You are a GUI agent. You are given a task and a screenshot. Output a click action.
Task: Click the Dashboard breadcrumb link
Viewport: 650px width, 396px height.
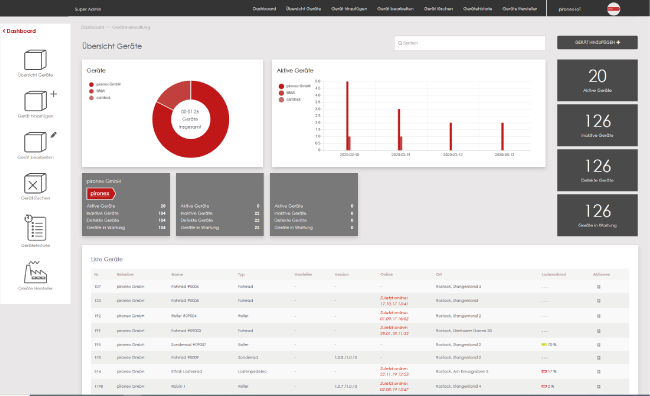[92, 27]
